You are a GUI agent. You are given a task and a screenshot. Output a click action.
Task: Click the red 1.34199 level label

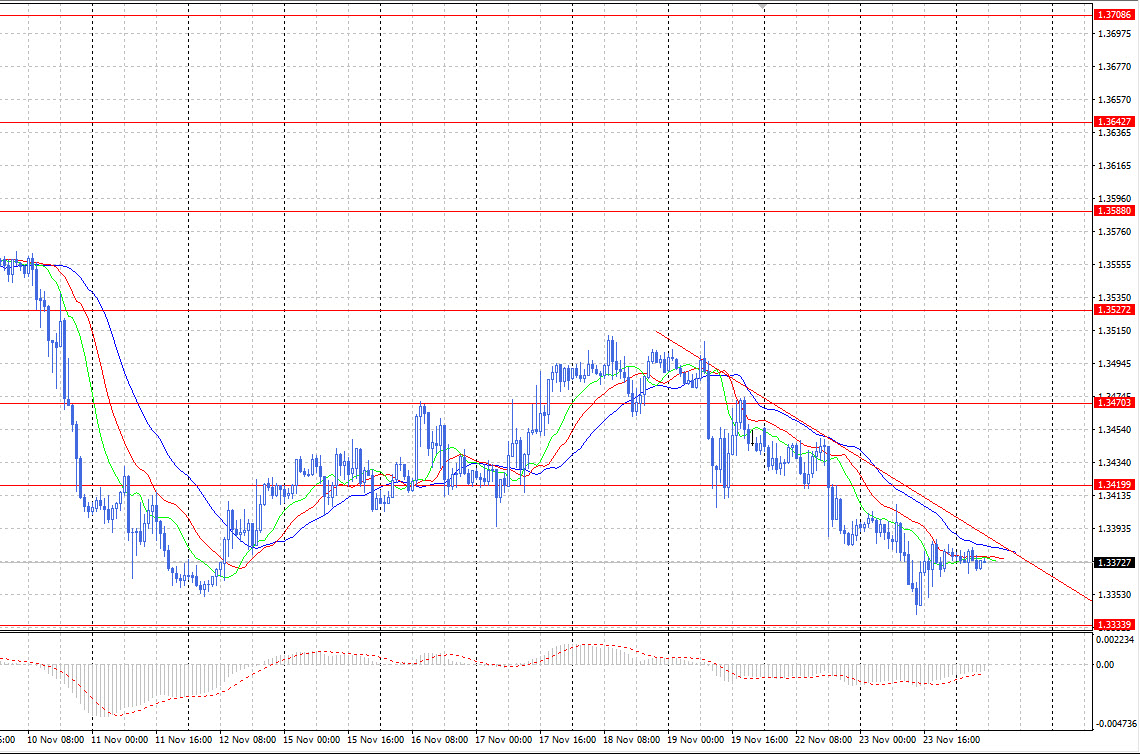[x=1114, y=484]
